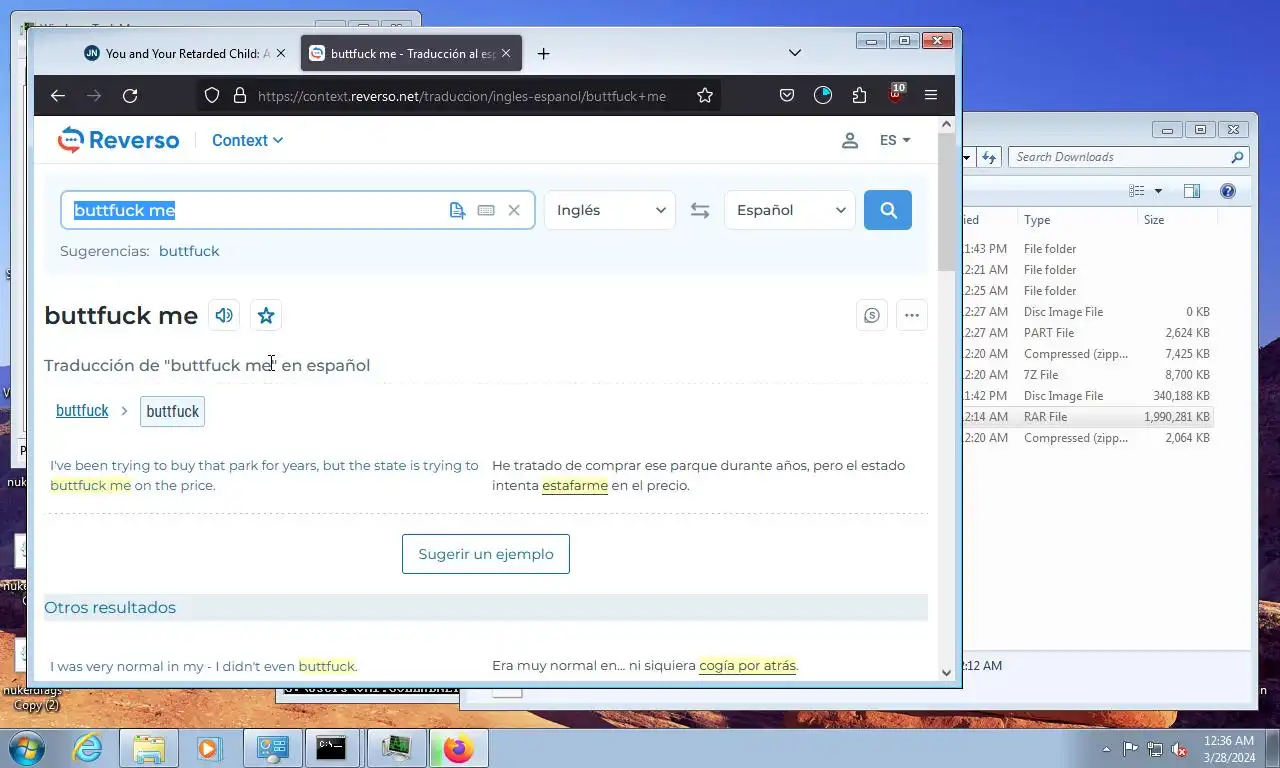The height and width of the screenshot is (768, 1280).
Task: Open Firefox application hamburger menu
Action: [x=931, y=96]
